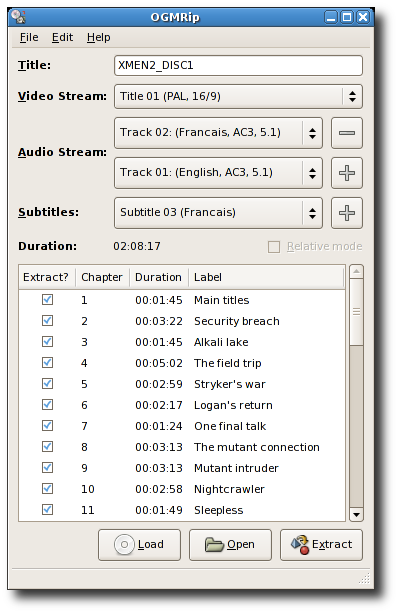The image size is (398, 613).
Task: Open the Edit menu
Action: click(x=63, y=37)
